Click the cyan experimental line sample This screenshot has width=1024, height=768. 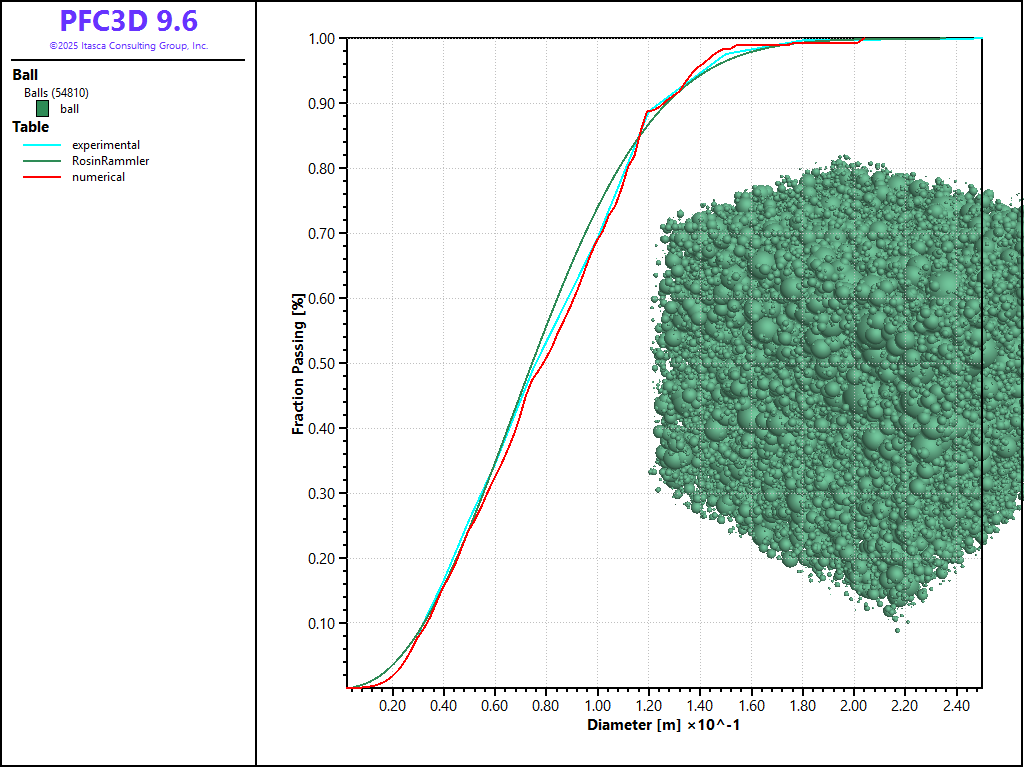42,145
